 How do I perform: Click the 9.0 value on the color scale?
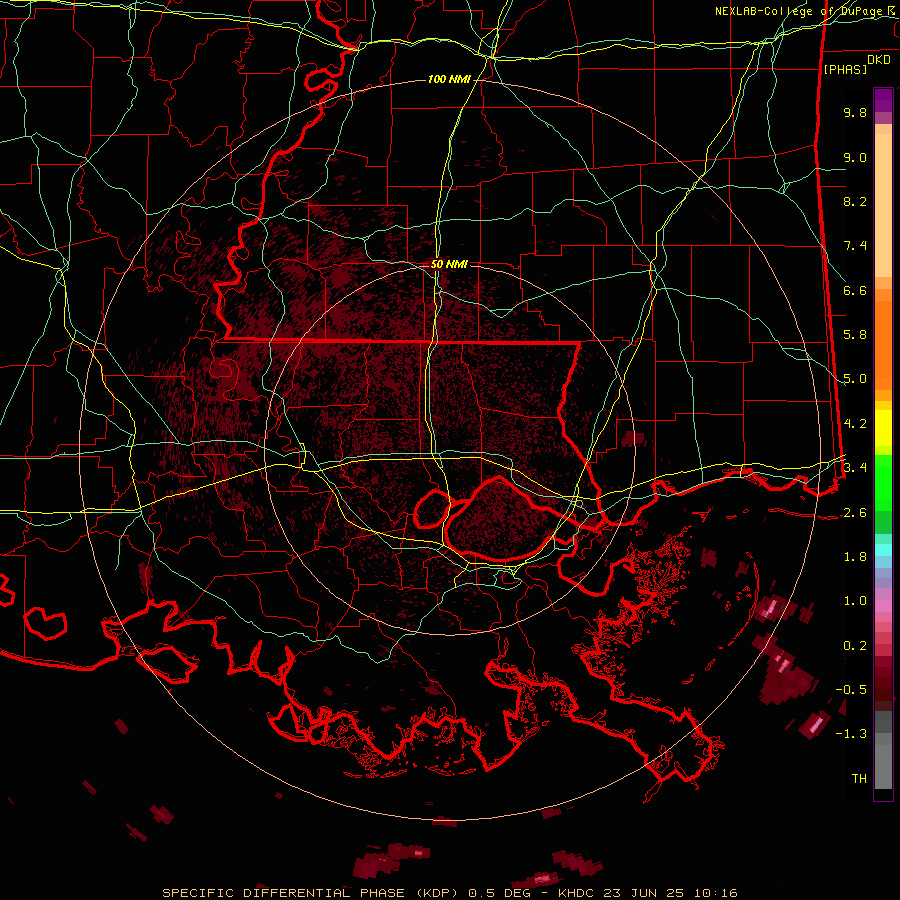pyautogui.click(x=855, y=157)
